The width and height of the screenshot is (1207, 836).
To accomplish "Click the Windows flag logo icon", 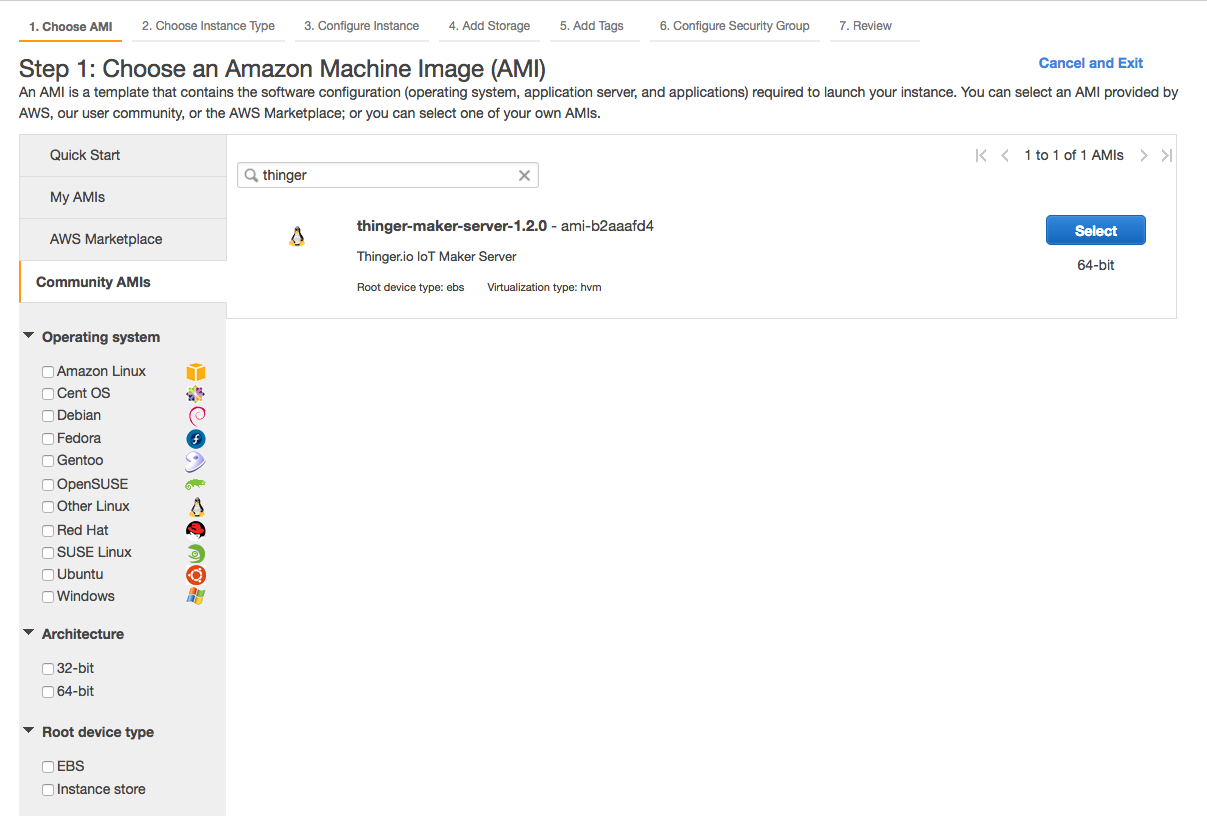I will pos(196,597).
